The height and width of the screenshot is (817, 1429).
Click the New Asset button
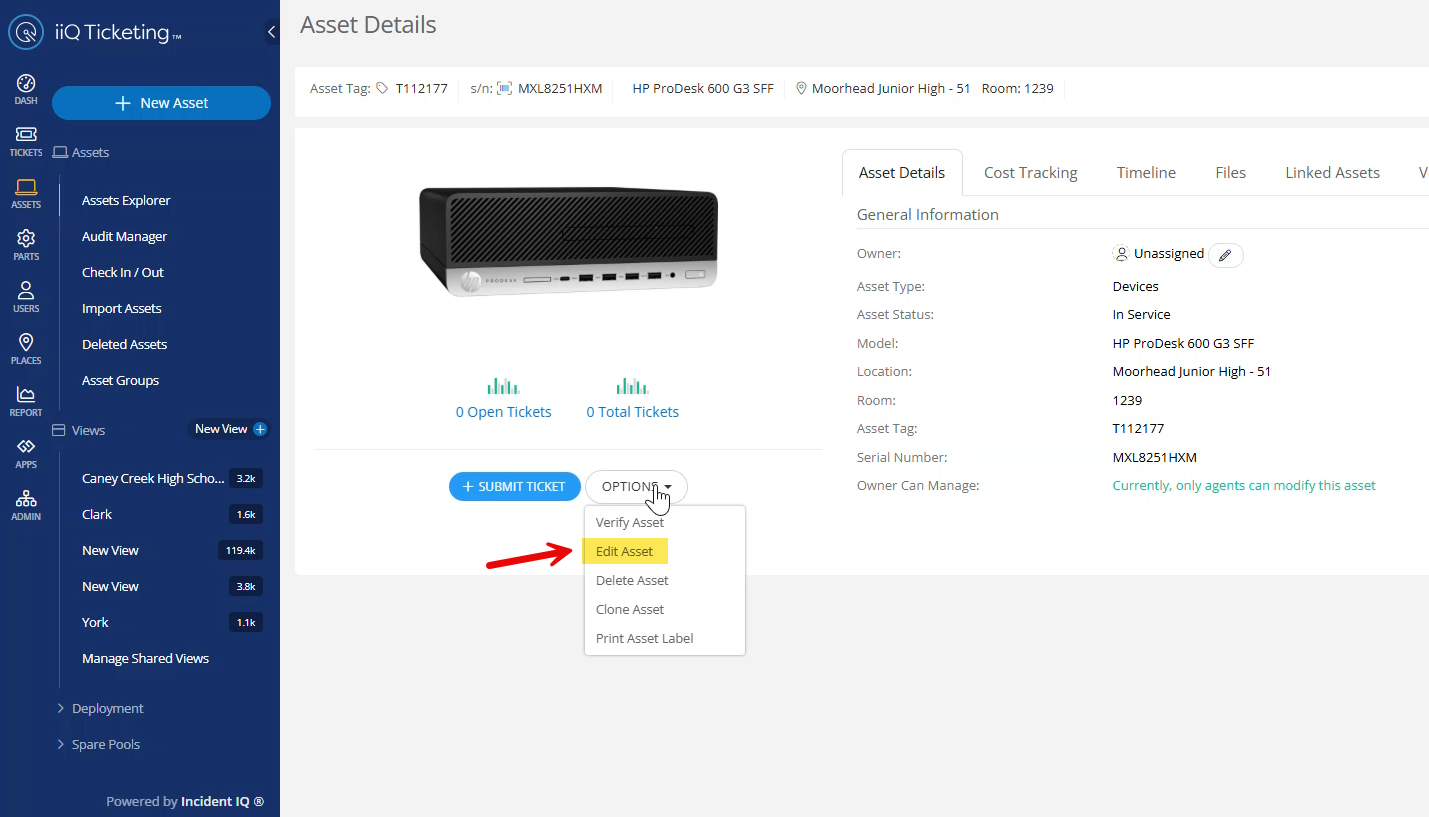[161, 103]
